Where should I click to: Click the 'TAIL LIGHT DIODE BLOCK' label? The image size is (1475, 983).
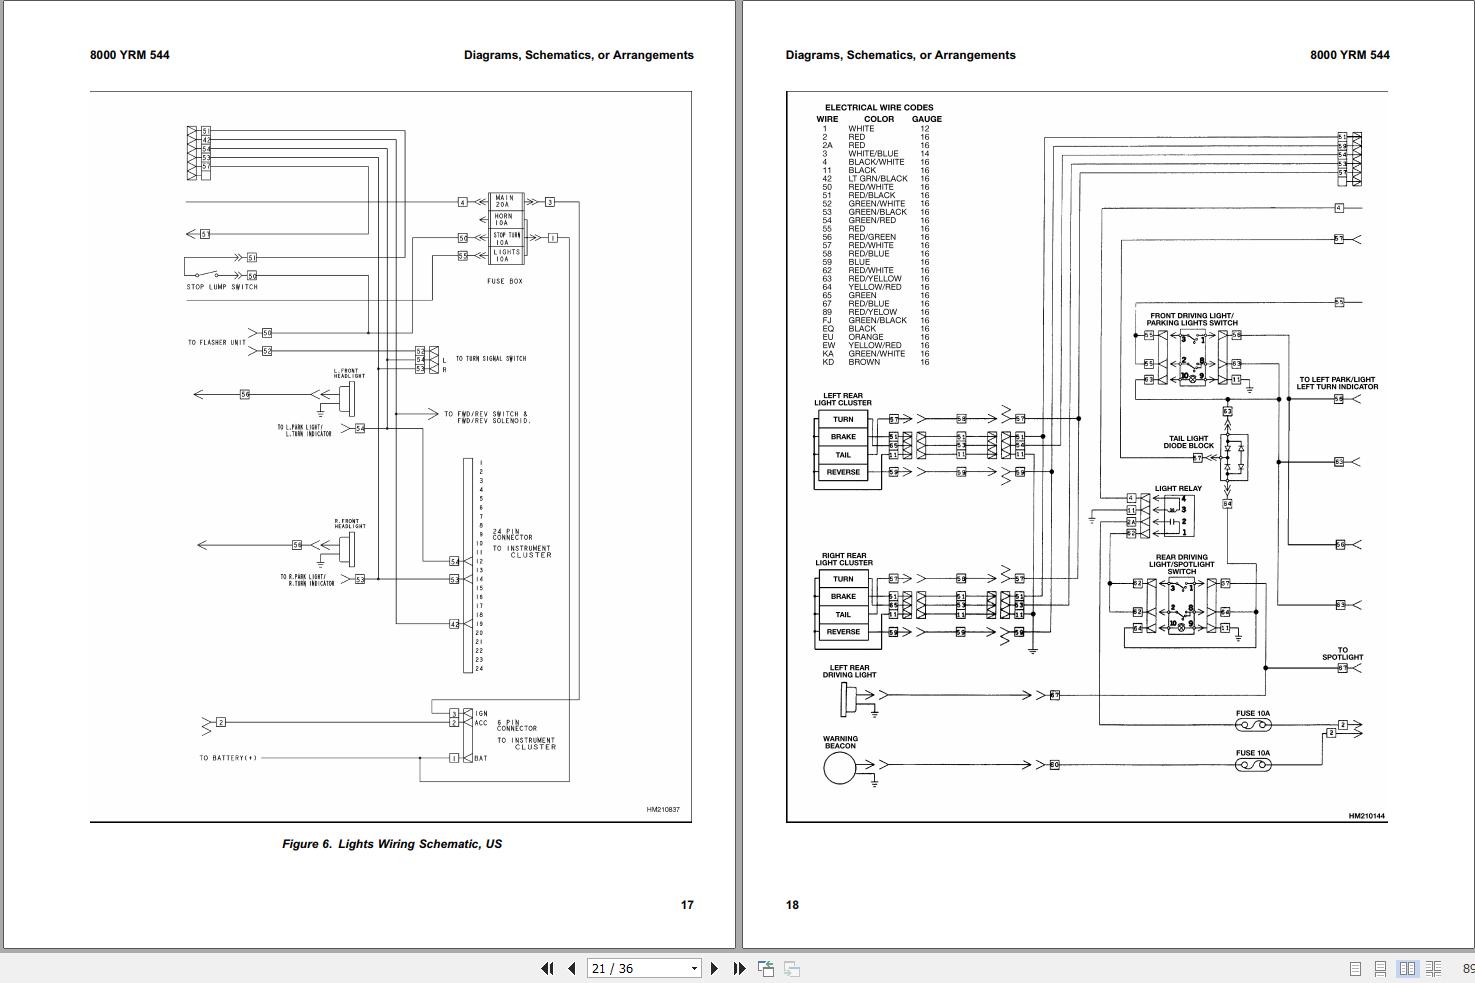tap(1189, 442)
